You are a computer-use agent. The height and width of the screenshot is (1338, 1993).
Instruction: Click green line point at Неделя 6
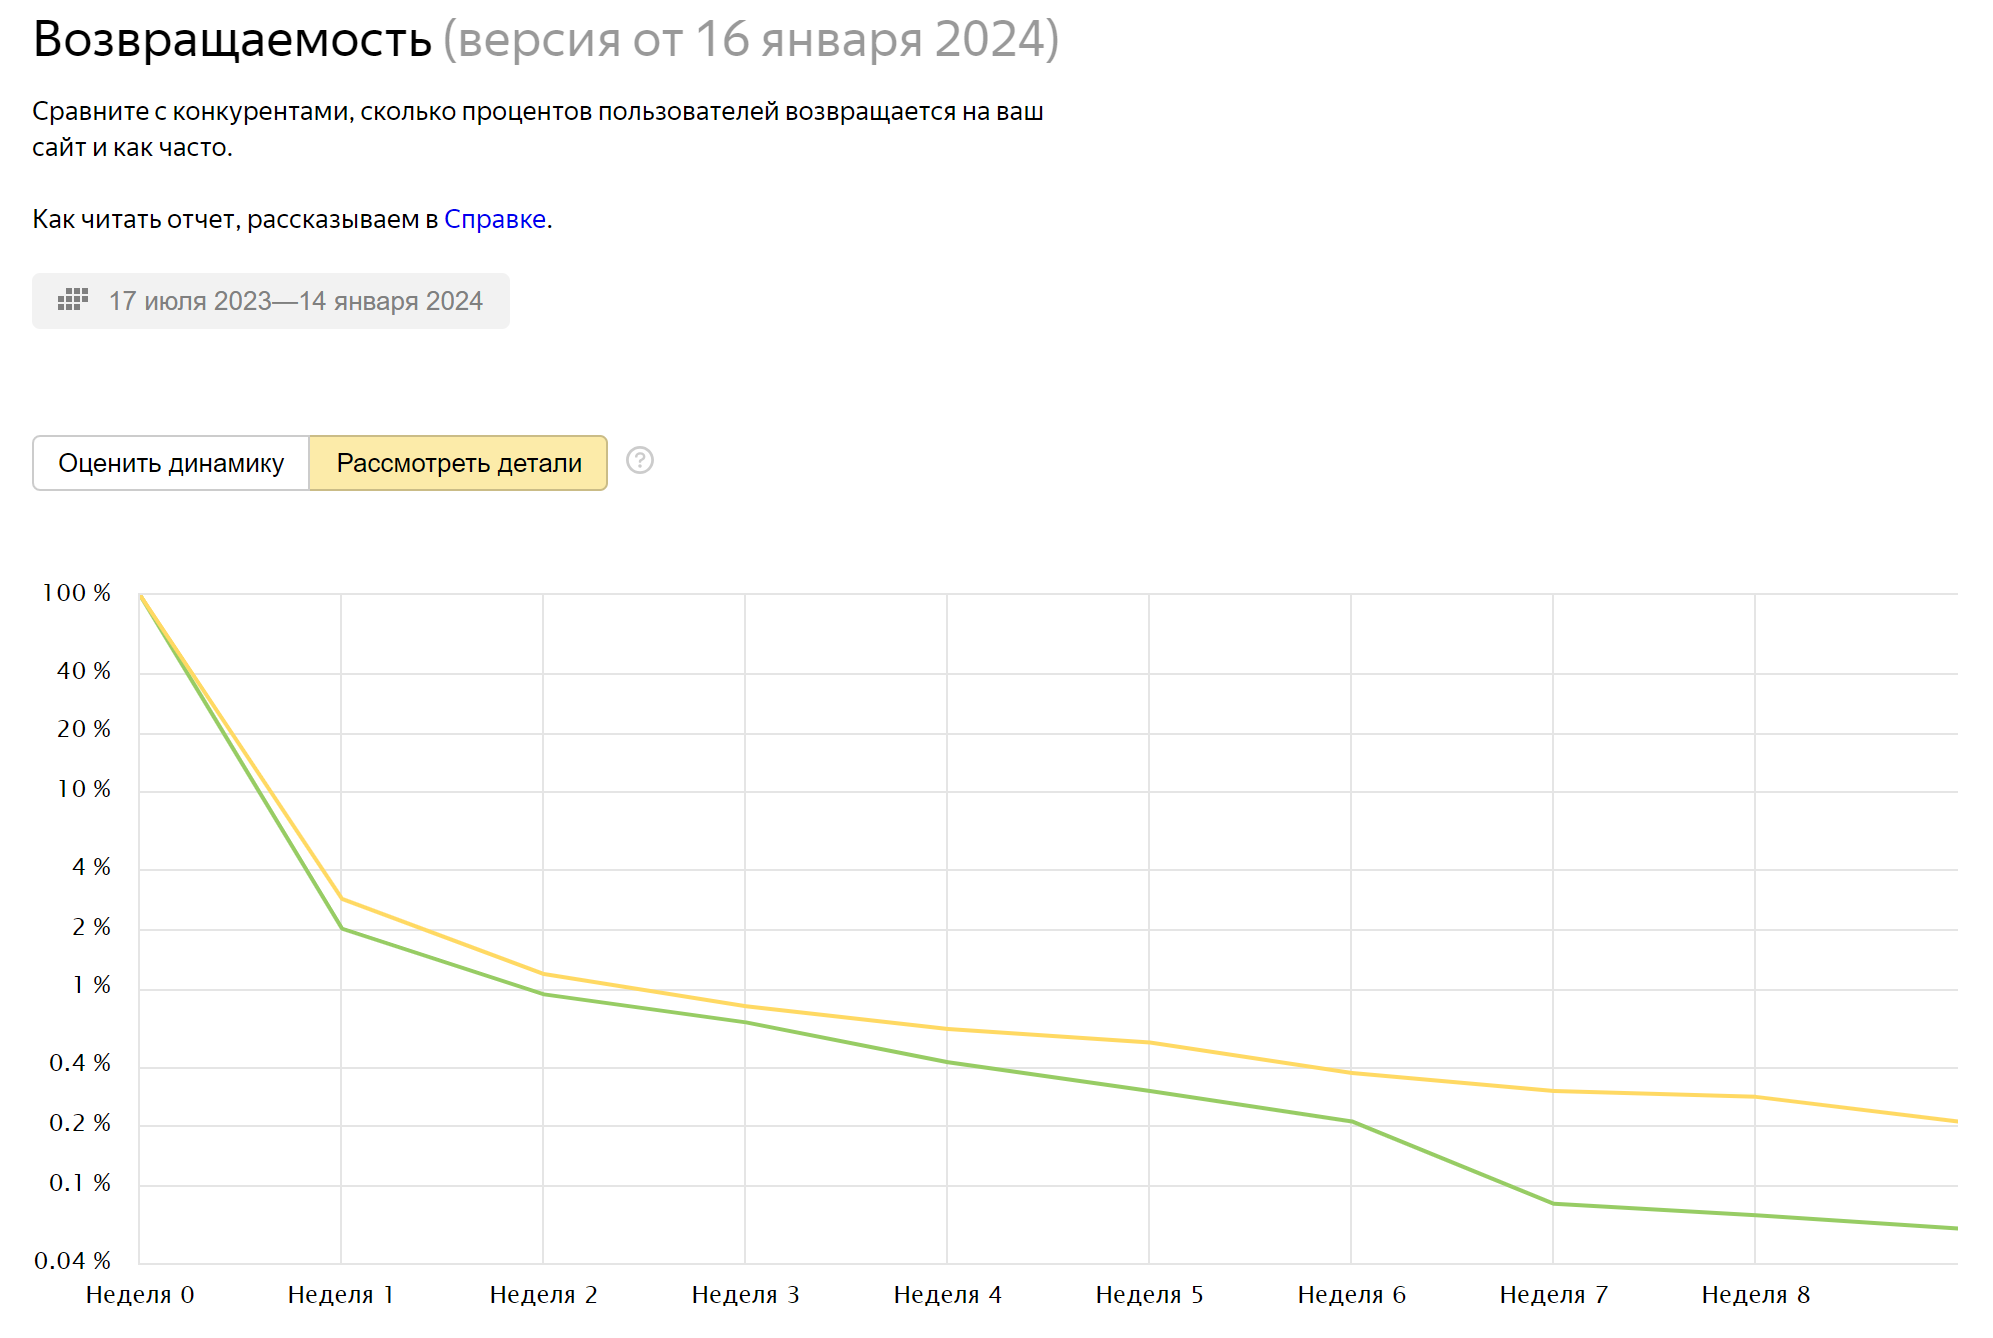tap(1351, 1121)
